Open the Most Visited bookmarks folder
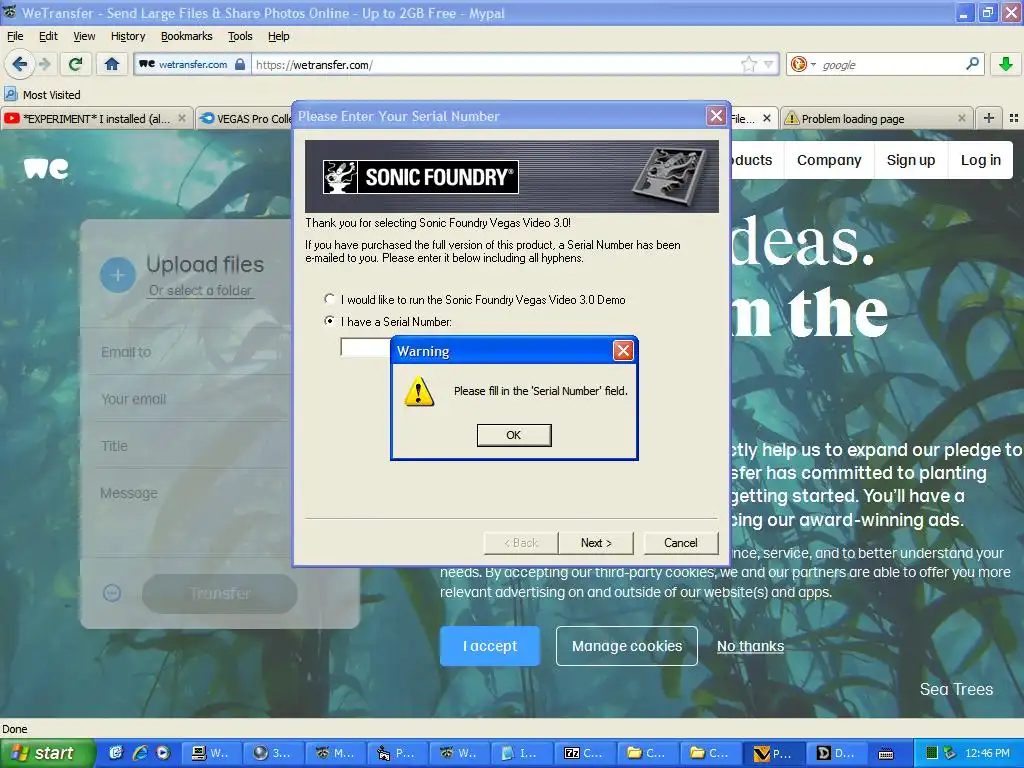 pyautogui.click(x=43, y=95)
